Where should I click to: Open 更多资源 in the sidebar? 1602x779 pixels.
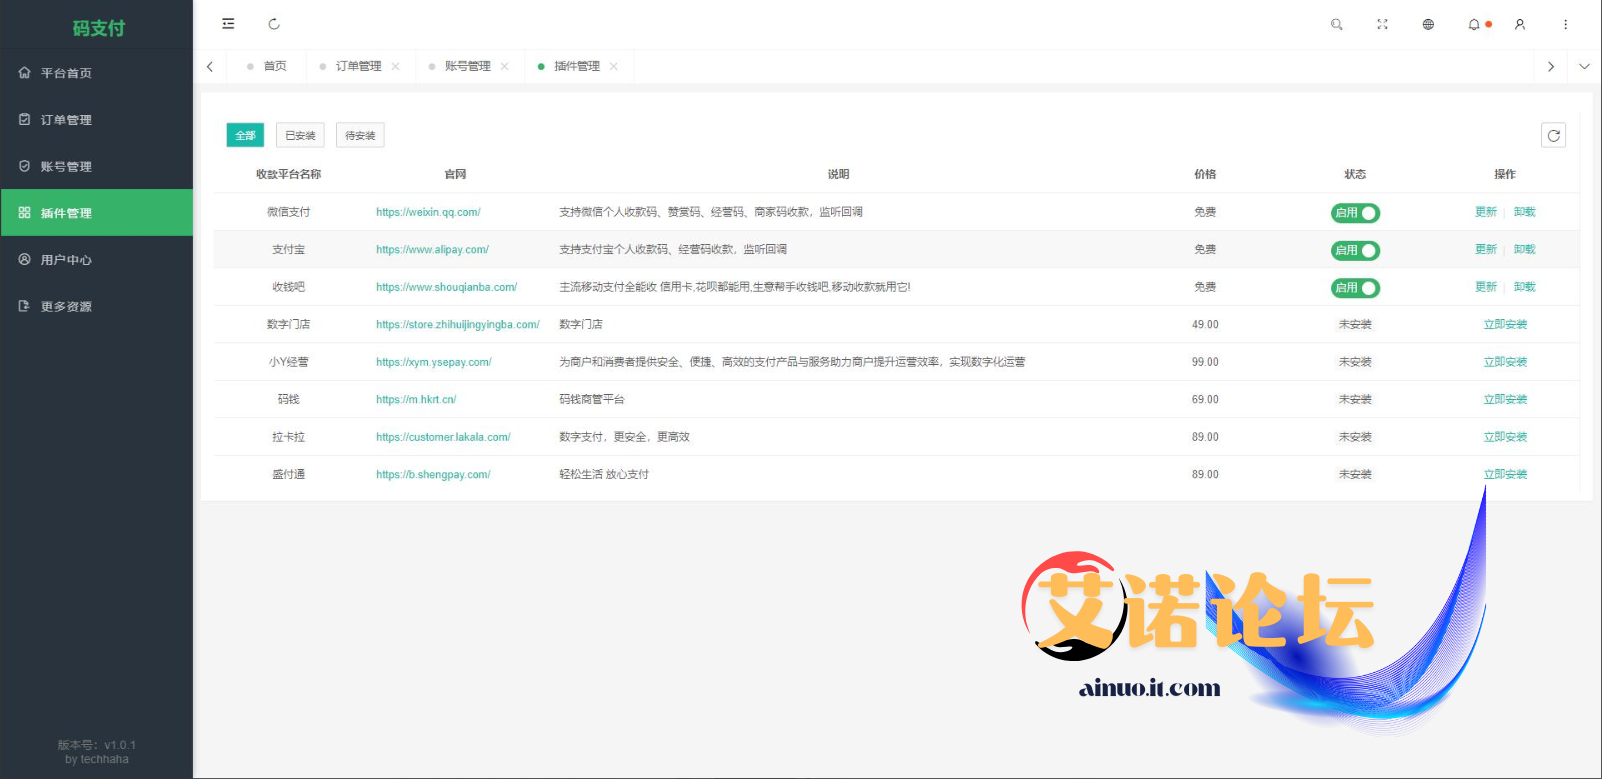pos(96,306)
